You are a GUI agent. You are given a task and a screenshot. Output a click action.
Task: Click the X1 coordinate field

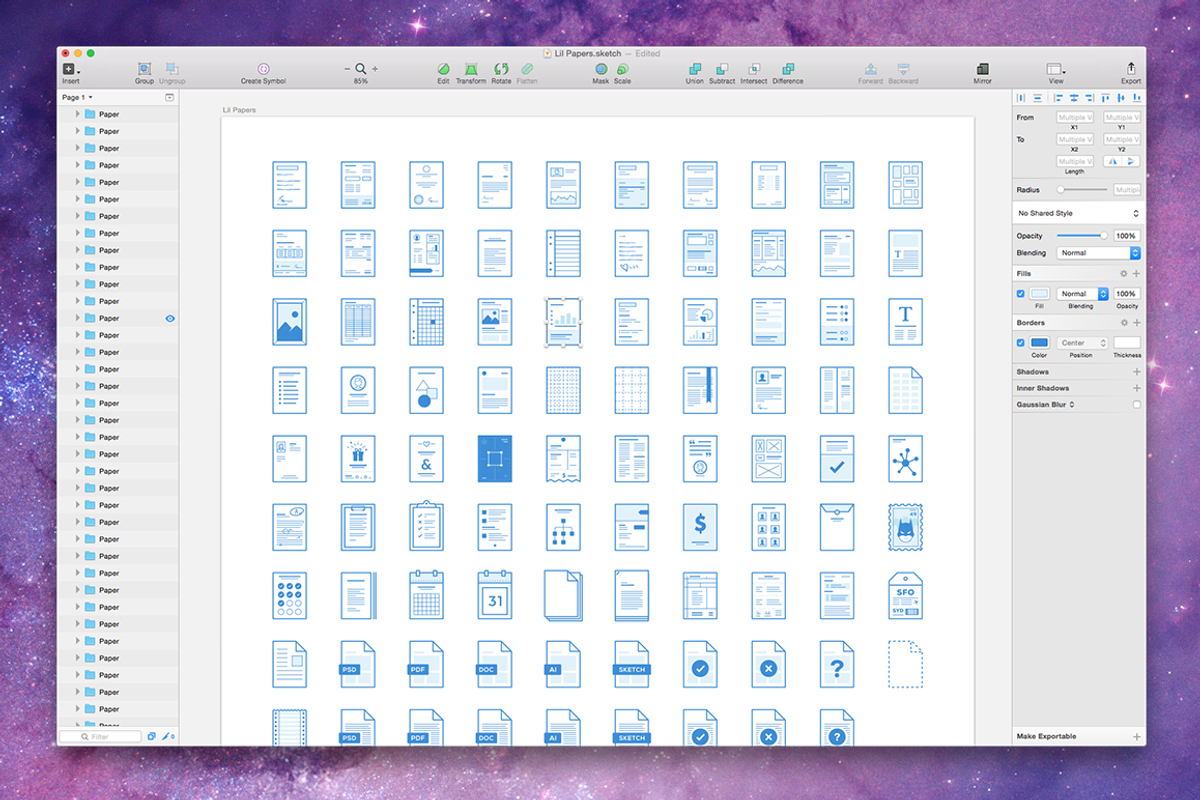(x=1075, y=117)
